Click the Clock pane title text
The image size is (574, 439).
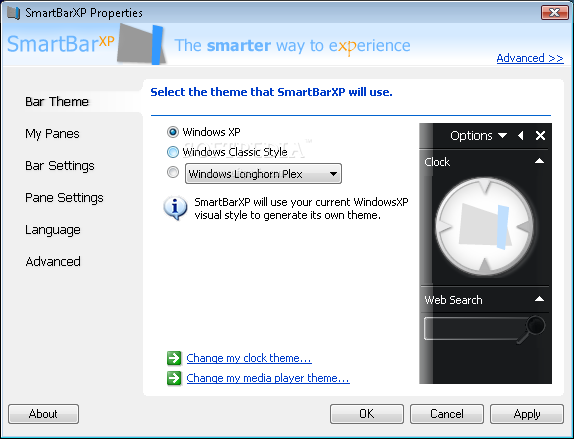tap(437, 162)
